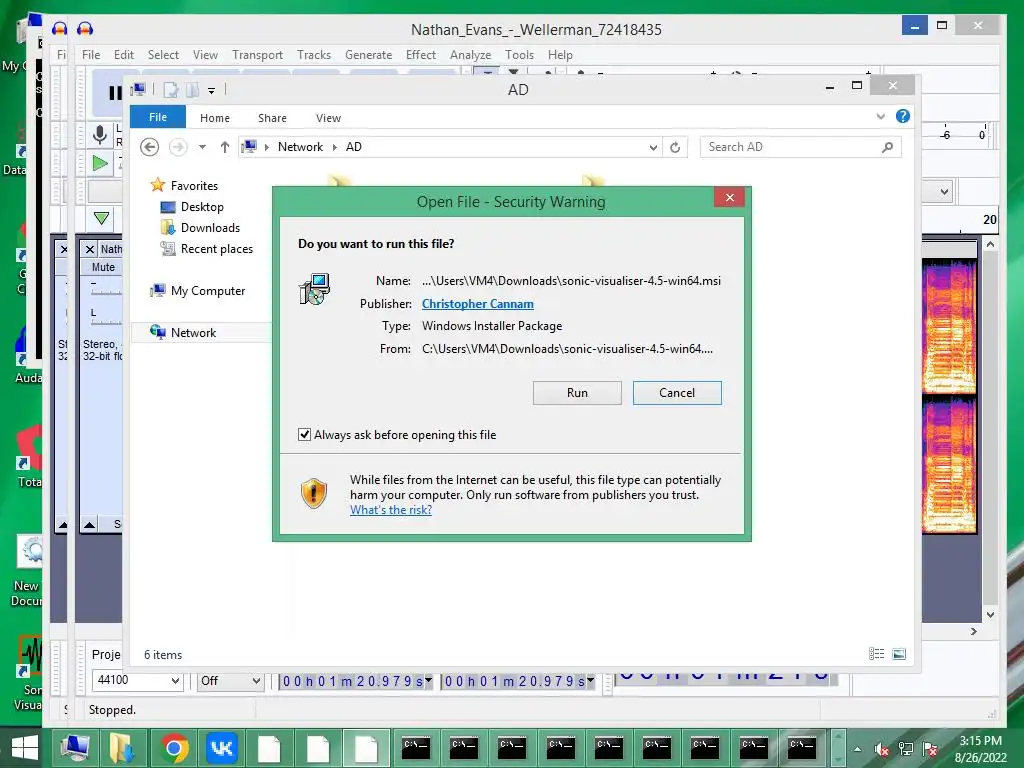Mute the Audacity track
This screenshot has height=768, width=1024.
(103, 267)
